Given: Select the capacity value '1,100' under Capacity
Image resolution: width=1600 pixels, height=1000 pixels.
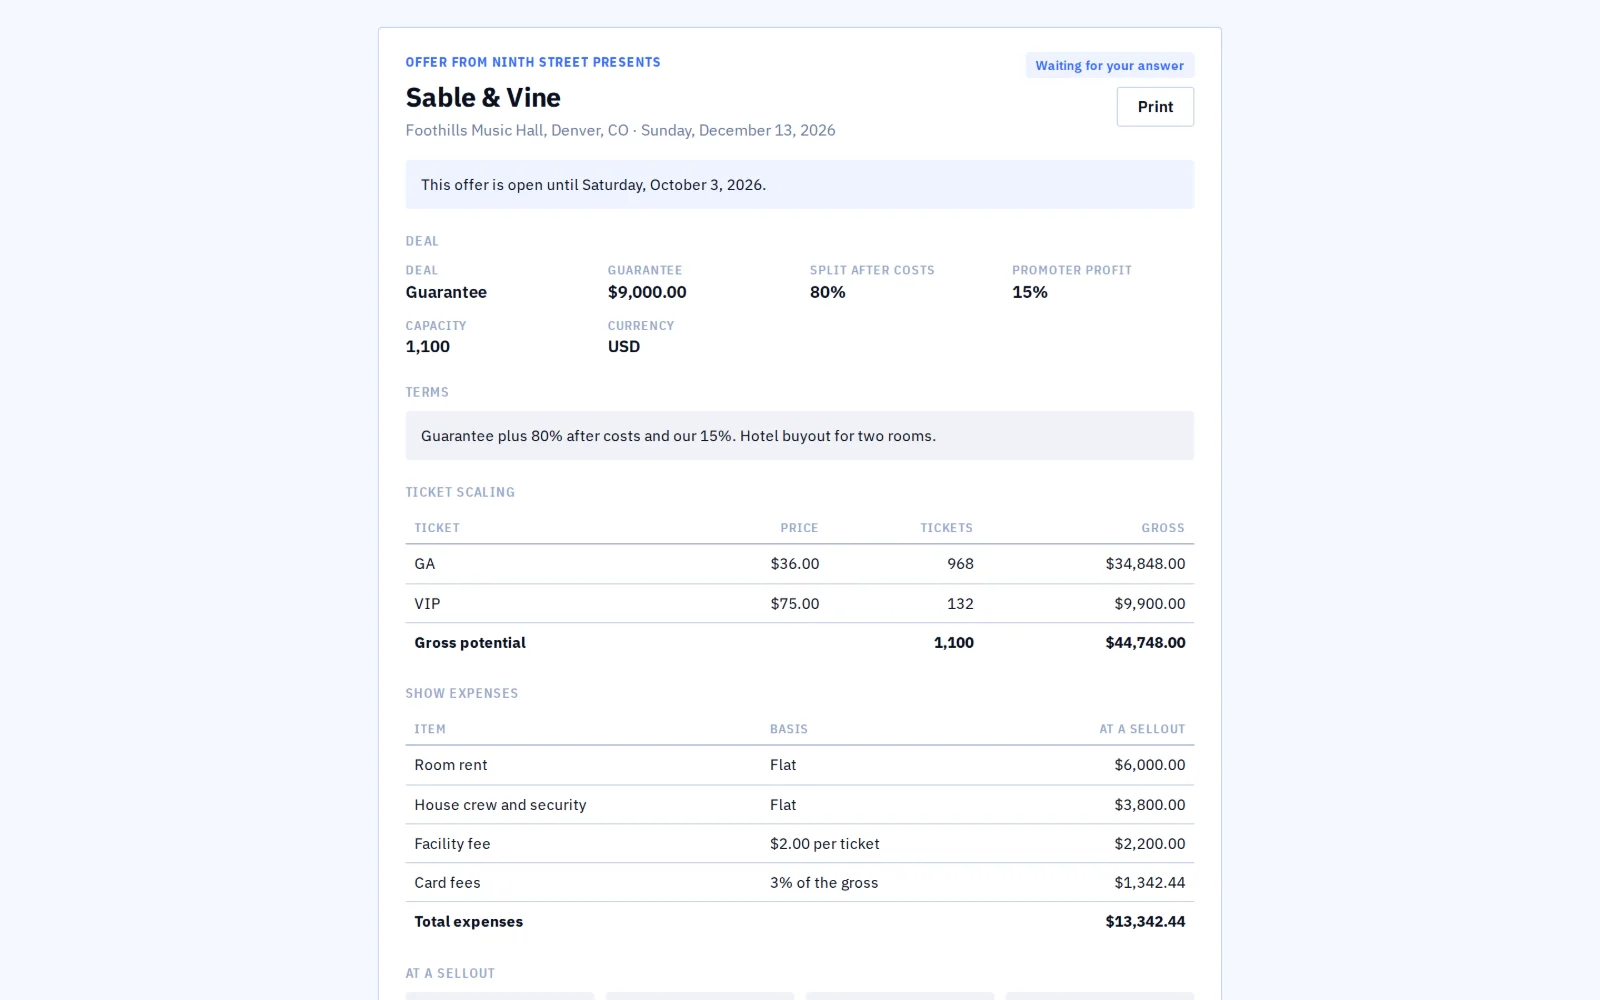Looking at the screenshot, I should click(x=428, y=347).
